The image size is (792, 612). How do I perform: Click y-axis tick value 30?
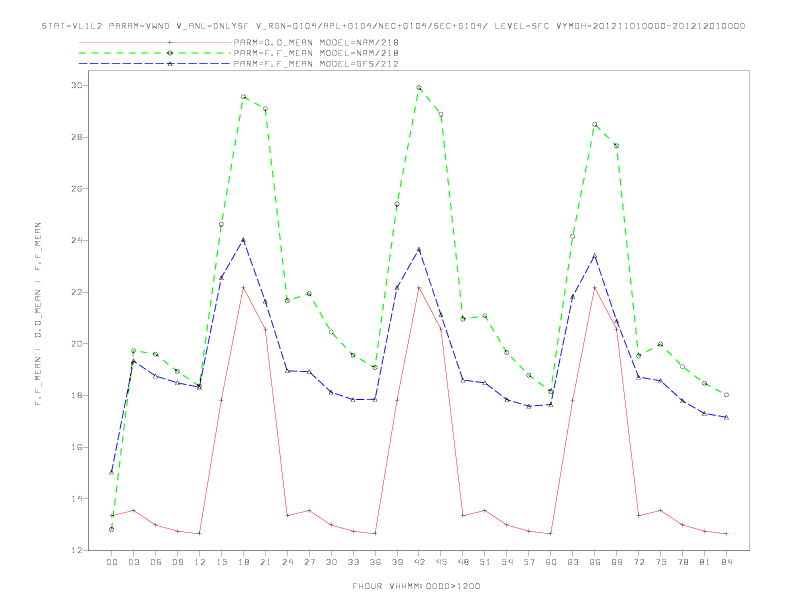pyautogui.click(x=76, y=85)
